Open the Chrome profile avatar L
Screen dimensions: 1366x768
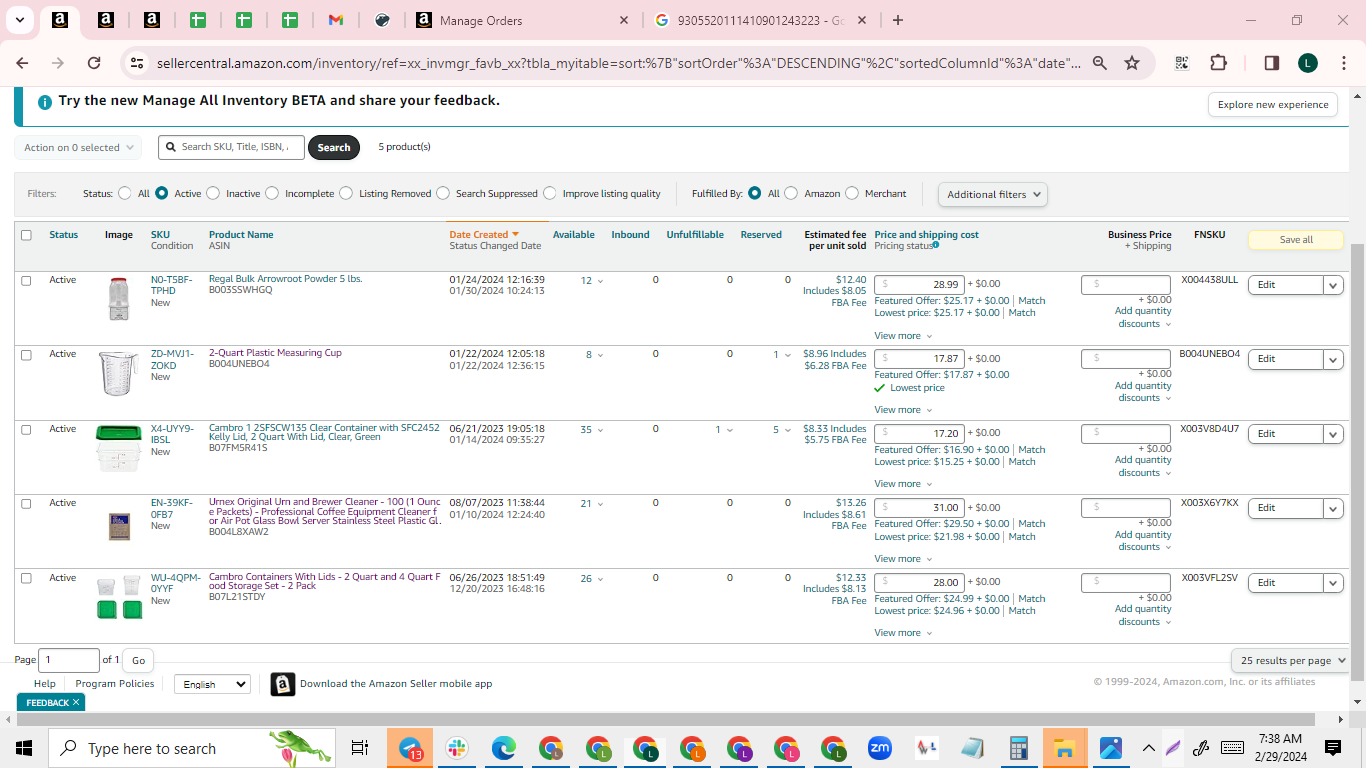pyautogui.click(x=1308, y=63)
